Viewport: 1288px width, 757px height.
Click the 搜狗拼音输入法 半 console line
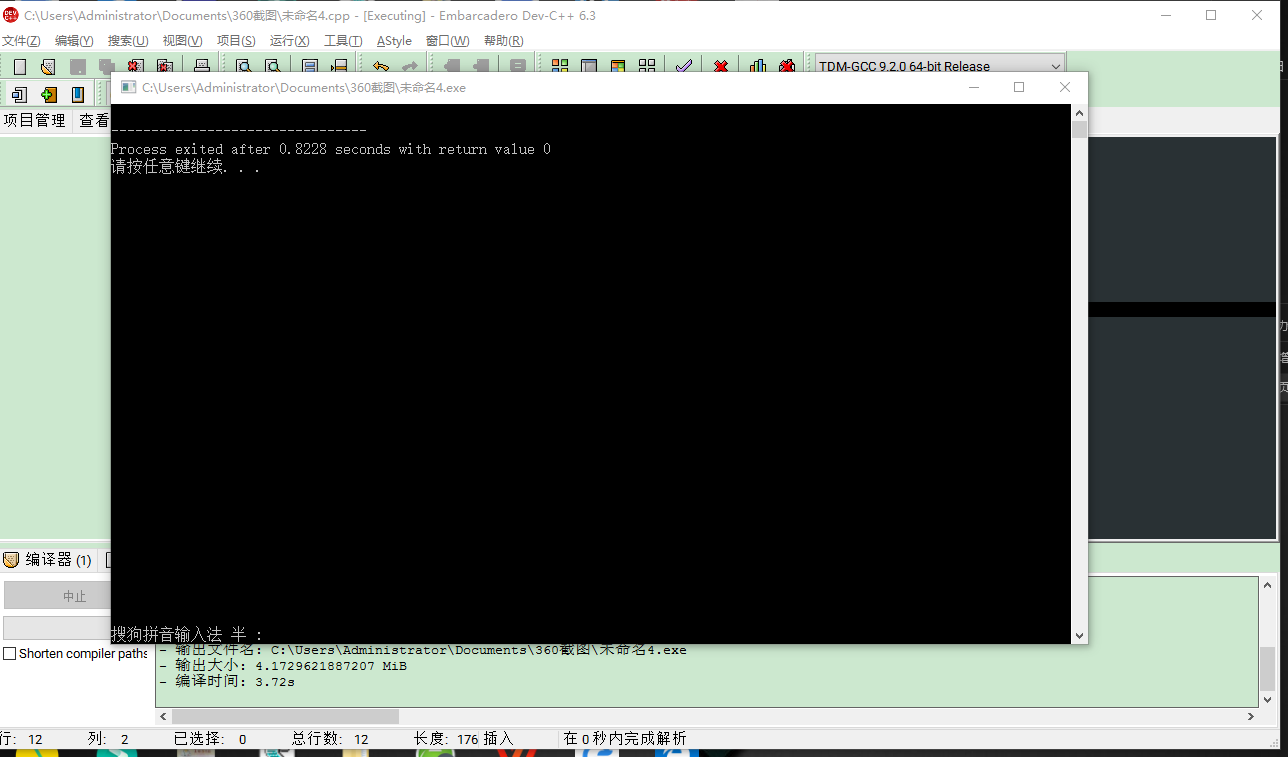[187, 634]
